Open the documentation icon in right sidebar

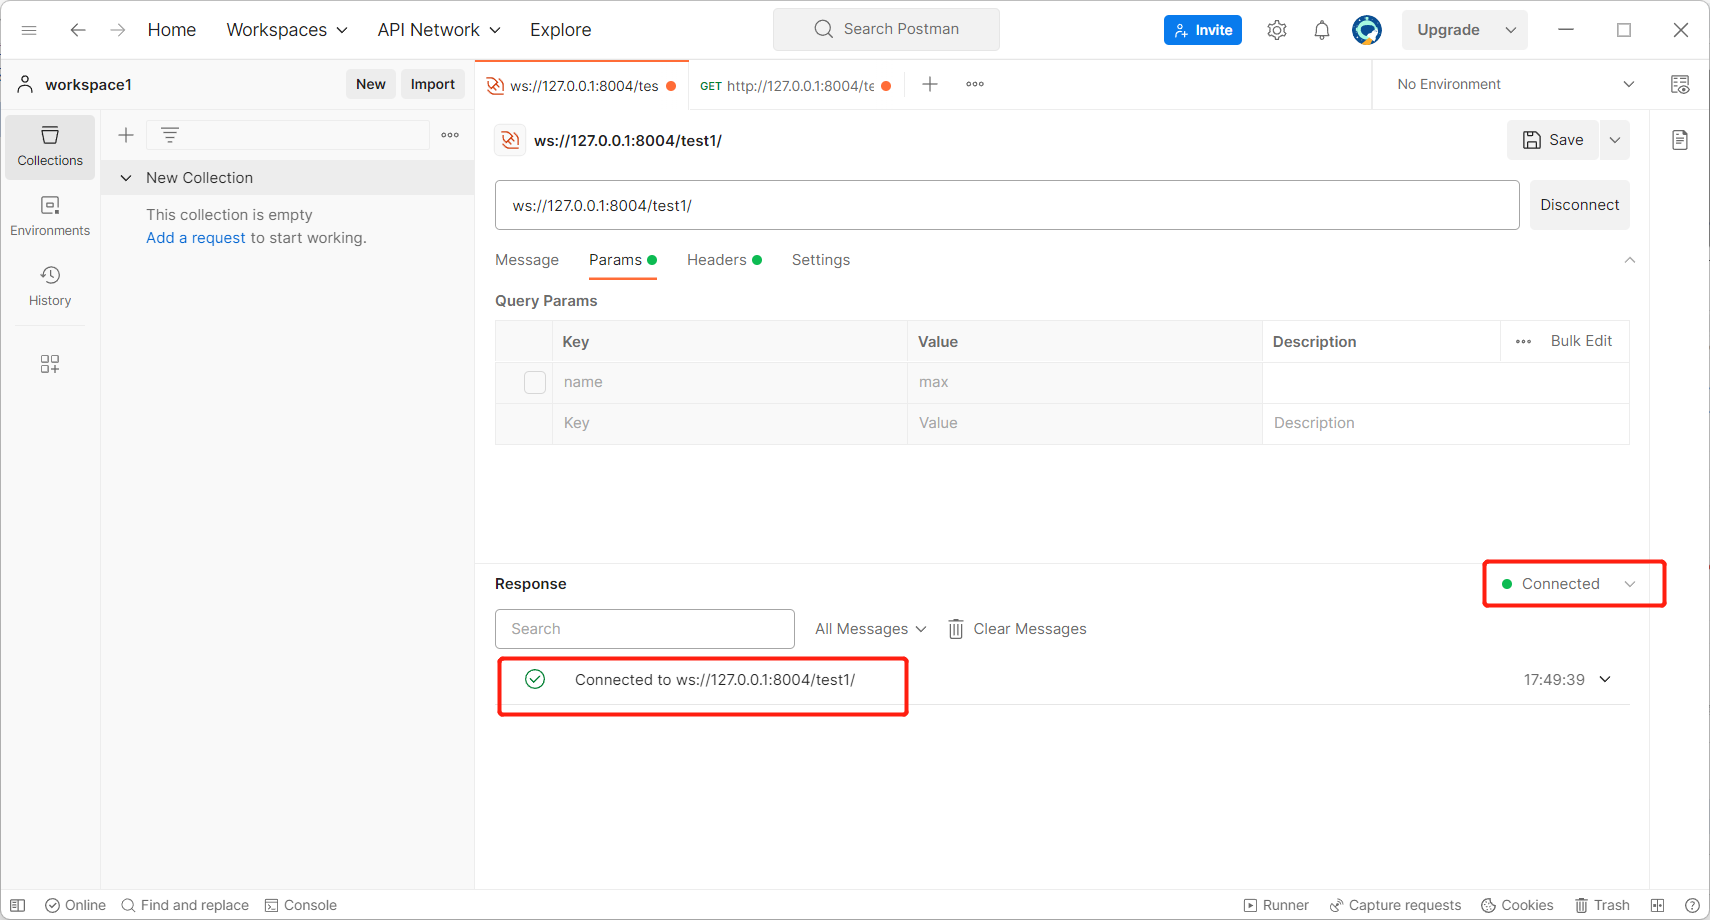(1680, 140)
